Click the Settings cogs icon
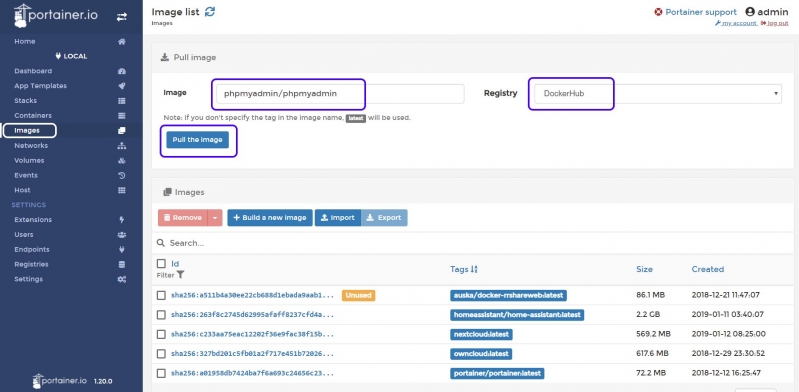The image size is (799, 392). (122, 279)
